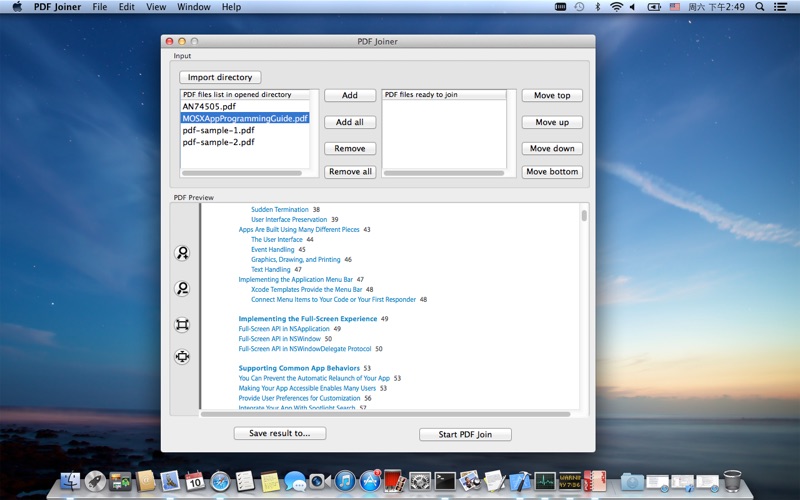Open Console warning log icon in dock

570,481
